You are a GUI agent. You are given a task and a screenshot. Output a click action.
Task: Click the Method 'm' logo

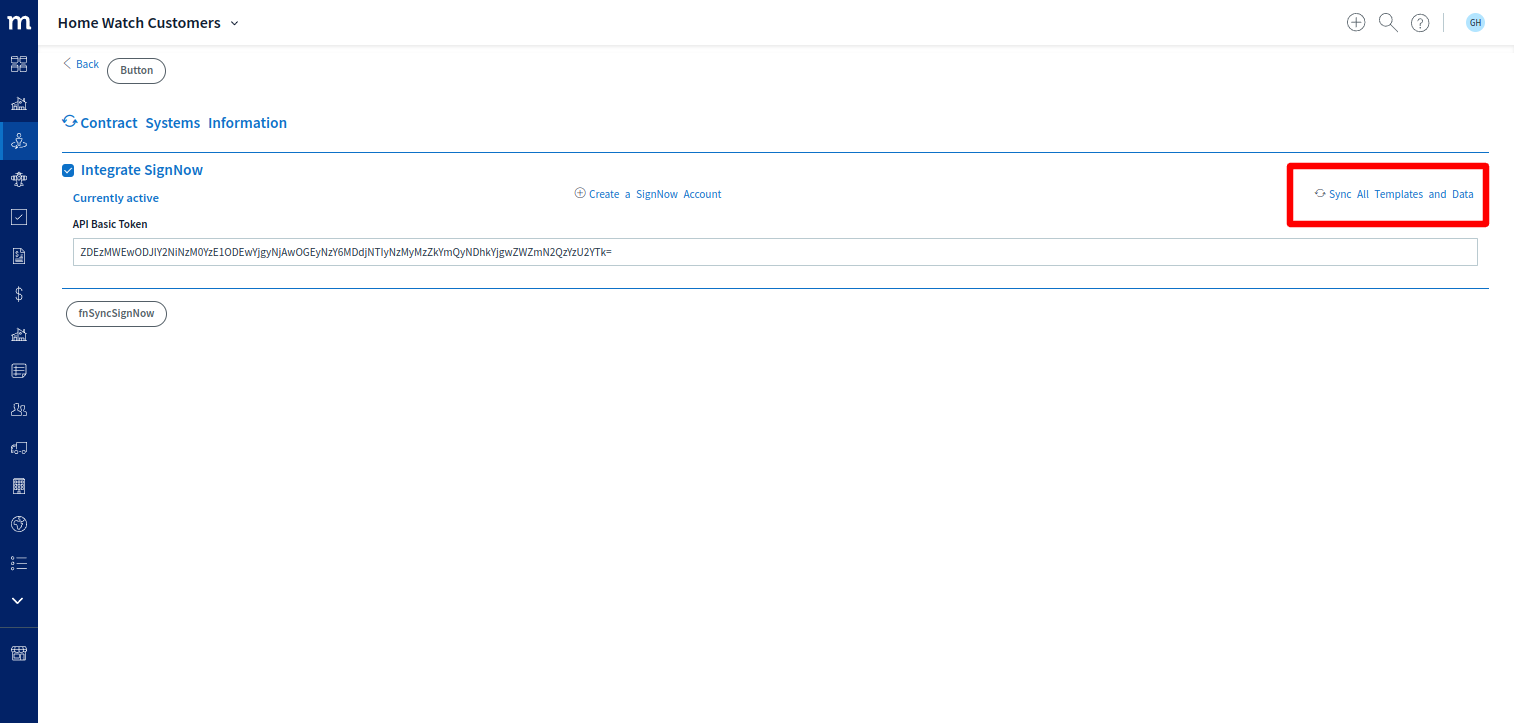[x=18, y=22]
